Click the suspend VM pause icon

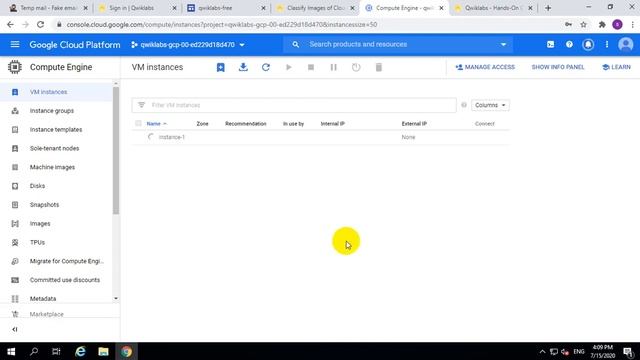pos(333,67)
